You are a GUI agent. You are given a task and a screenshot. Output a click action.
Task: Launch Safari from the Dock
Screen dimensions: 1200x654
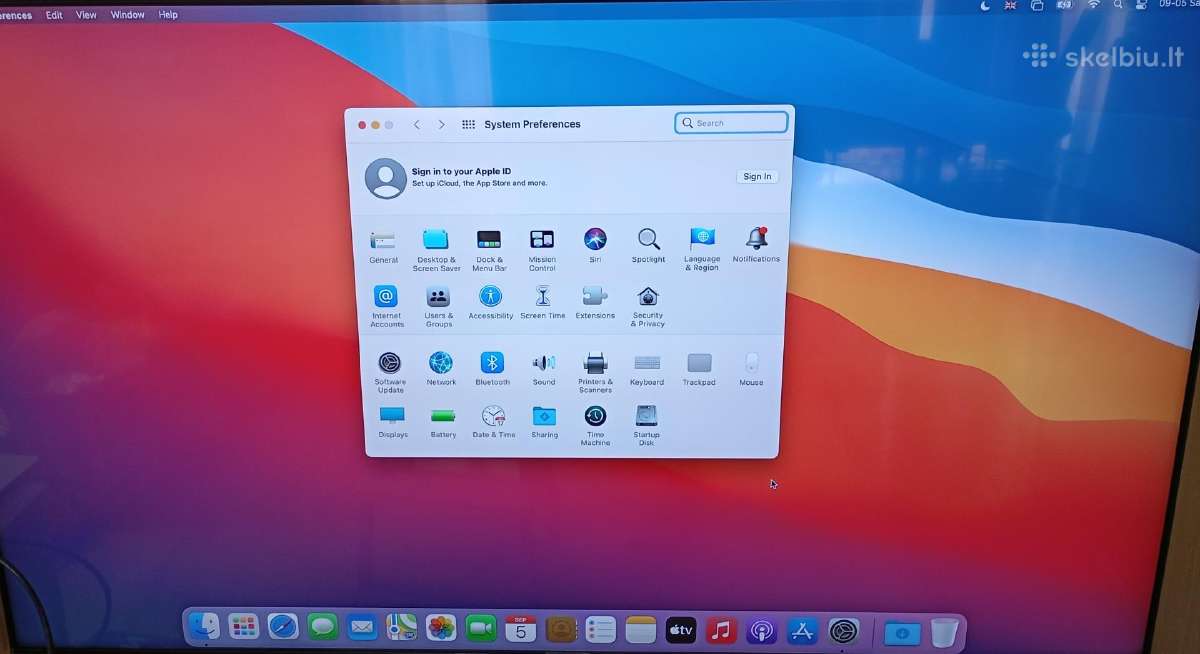pyautogui.click(x=283, y=627)
